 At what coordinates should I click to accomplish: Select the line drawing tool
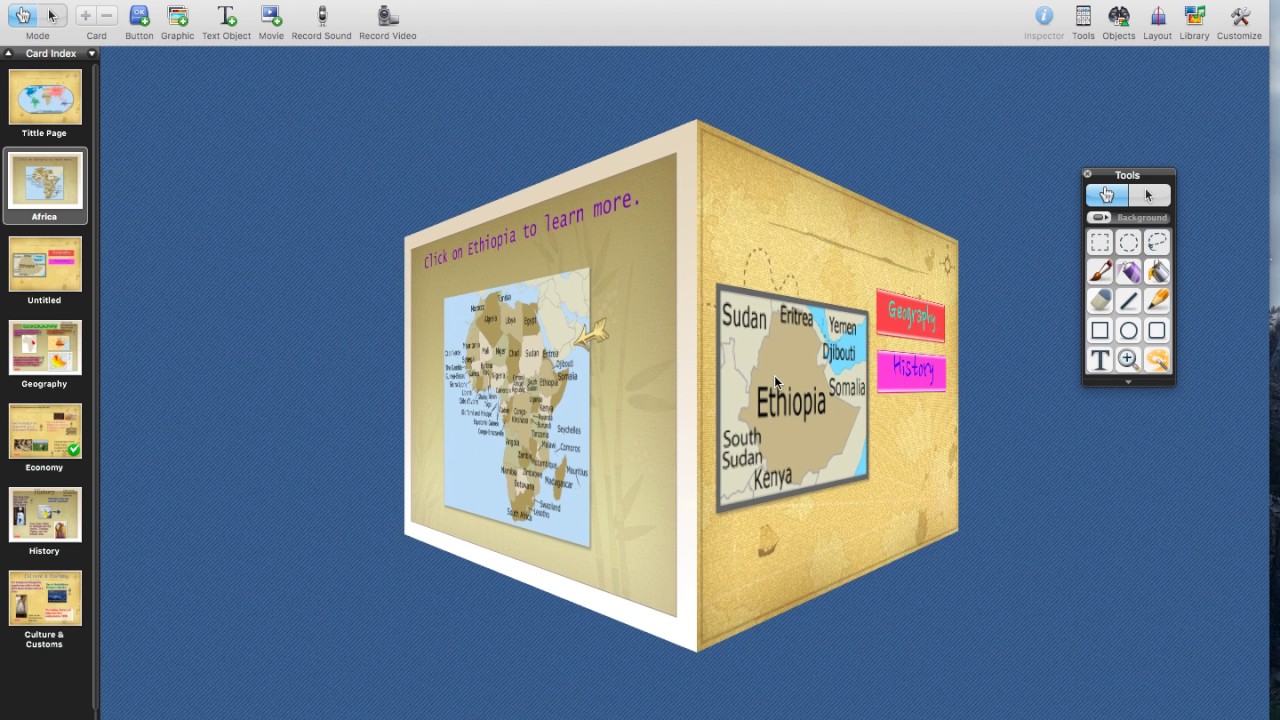coord(1128,300)
